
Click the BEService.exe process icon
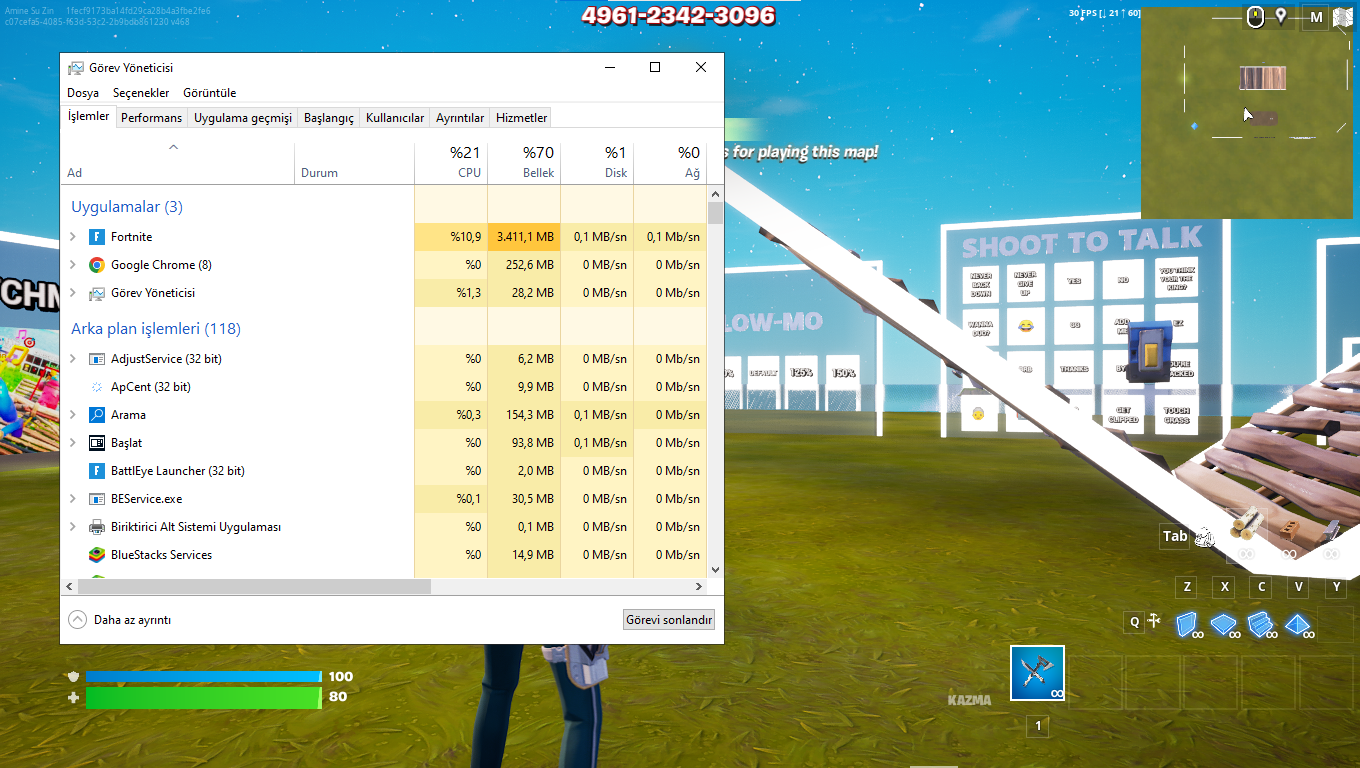pos(97,499)
